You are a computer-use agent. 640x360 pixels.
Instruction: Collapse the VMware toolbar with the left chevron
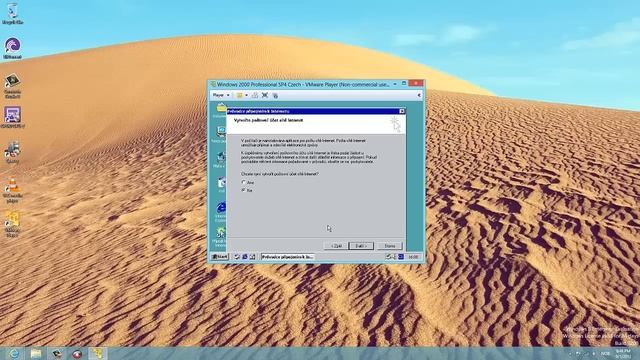[x=419, y=95]
